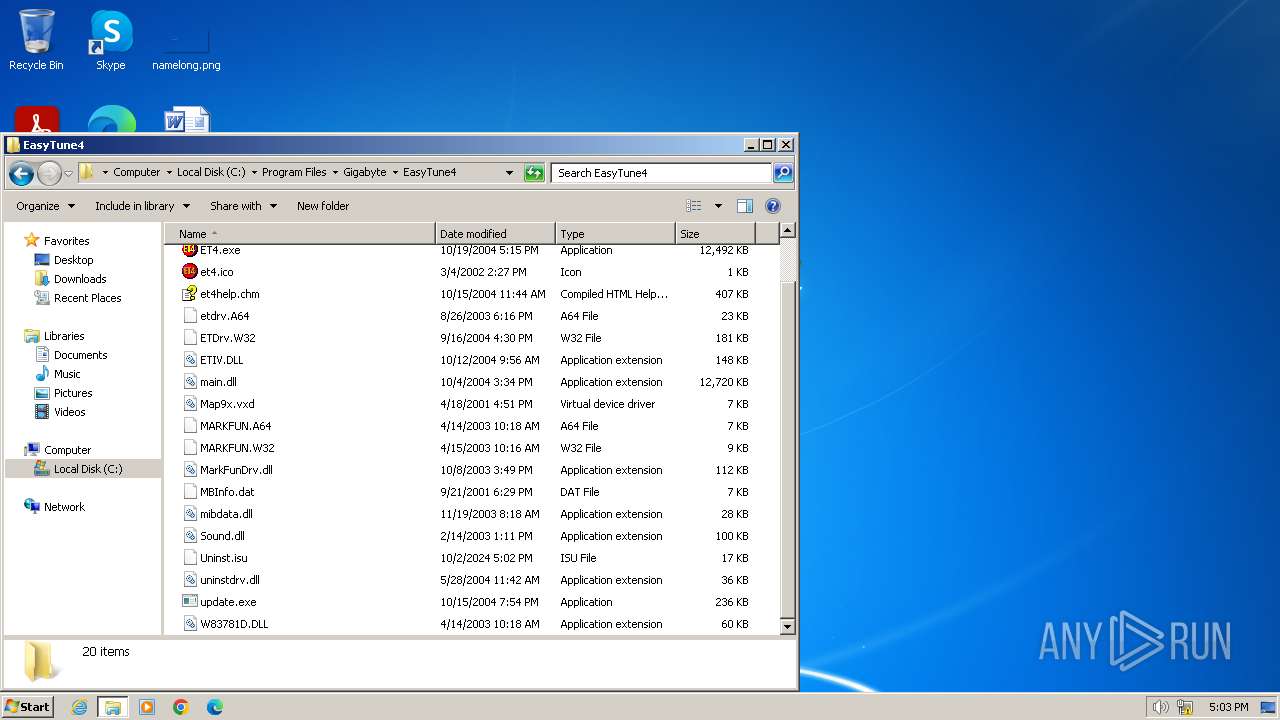Open the network tray icon
The height and width of the screenshot is (720, 1280).
point(1185,707)
